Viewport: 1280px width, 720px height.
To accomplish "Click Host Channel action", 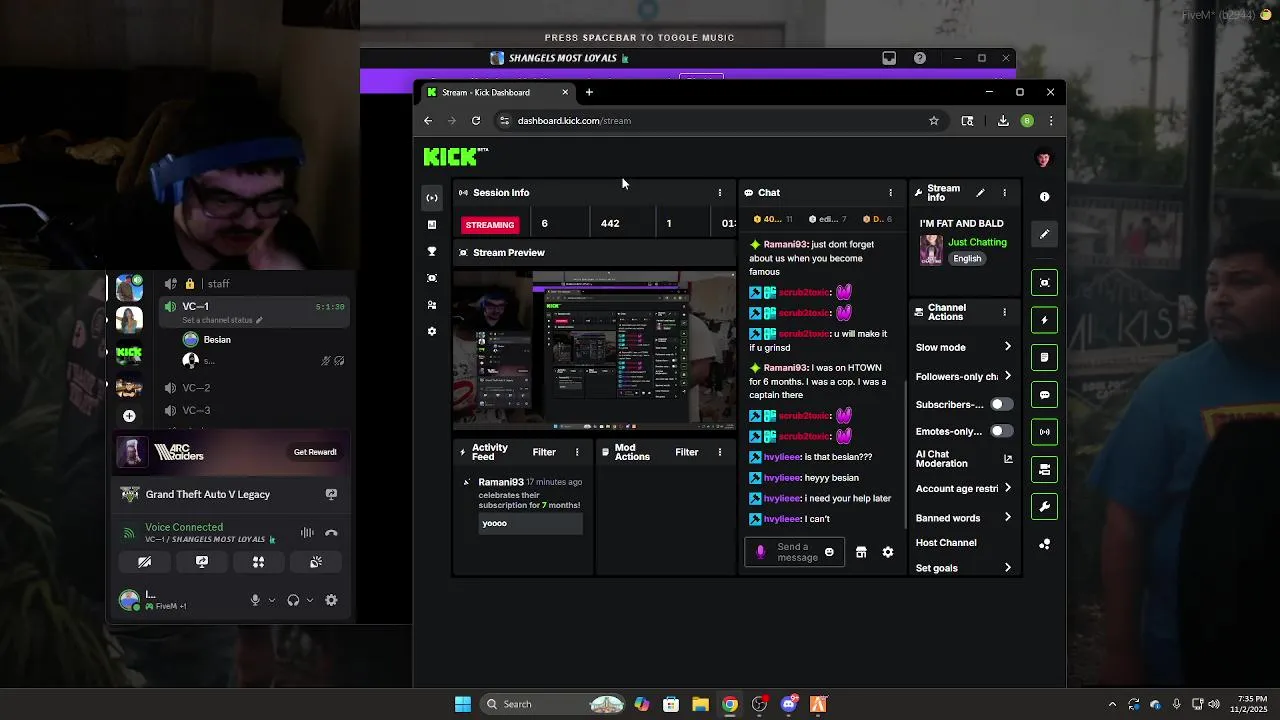I will point(946,543).
